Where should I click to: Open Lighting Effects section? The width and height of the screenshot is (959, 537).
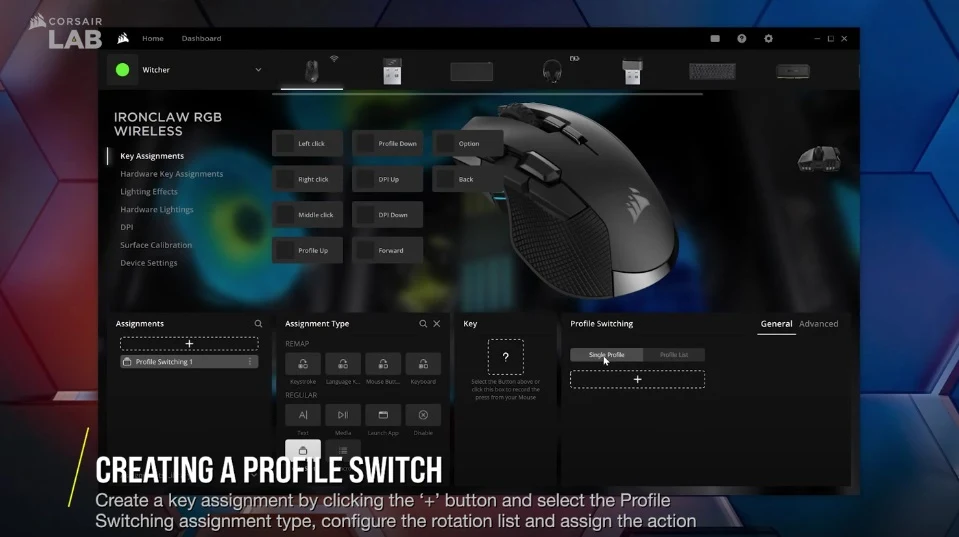tap(149, 191)
